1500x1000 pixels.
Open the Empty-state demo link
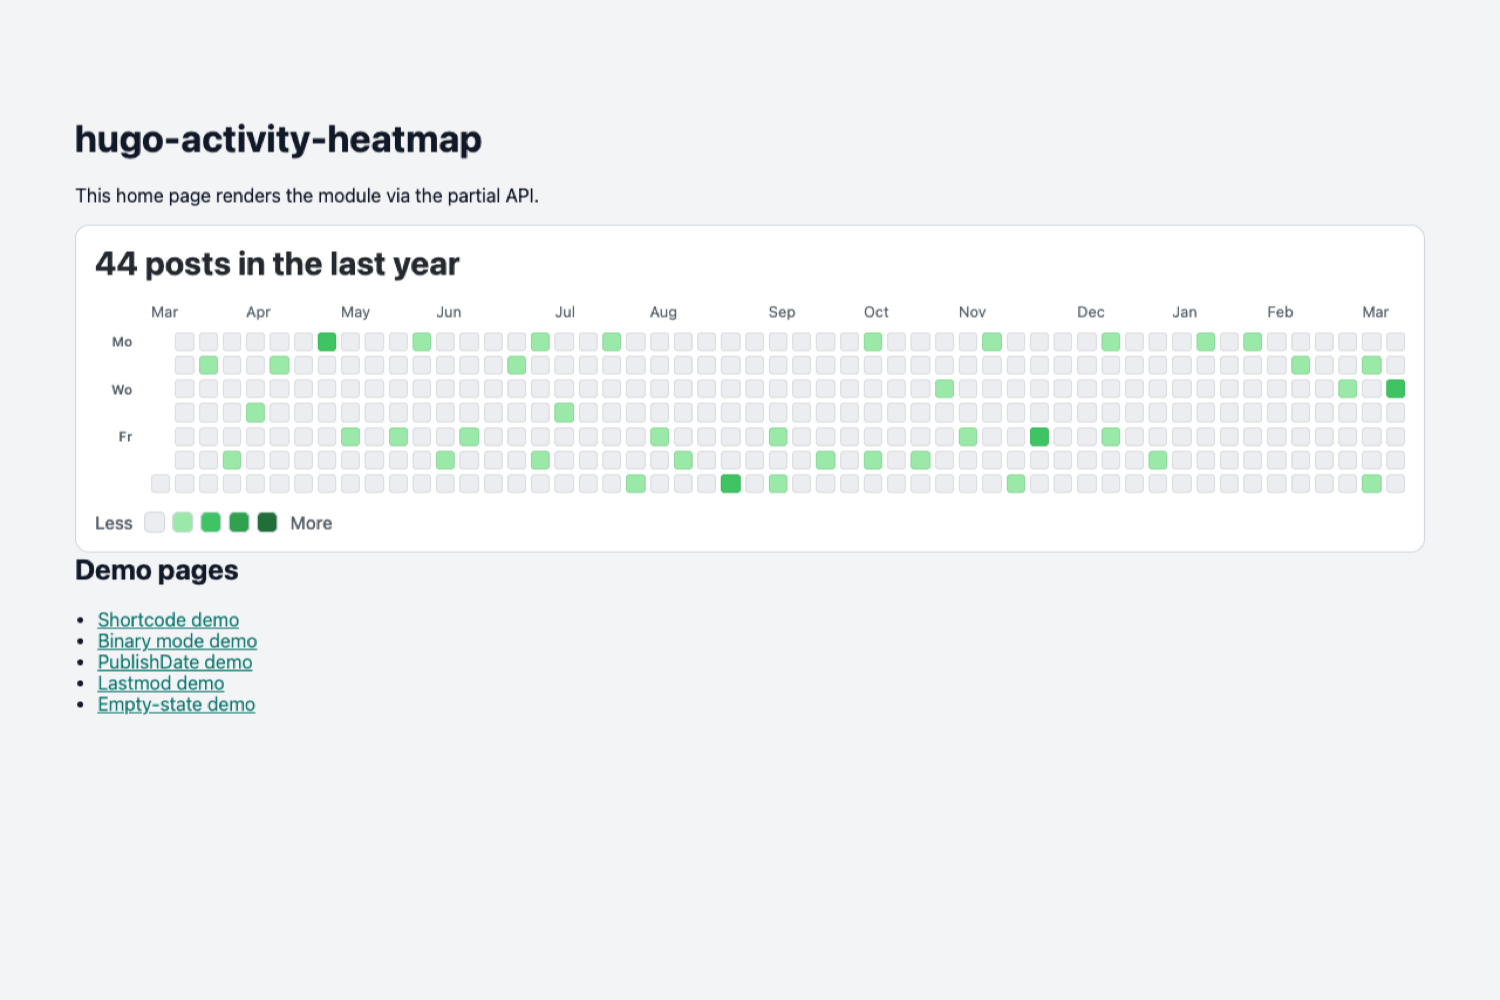coord(176,704)
